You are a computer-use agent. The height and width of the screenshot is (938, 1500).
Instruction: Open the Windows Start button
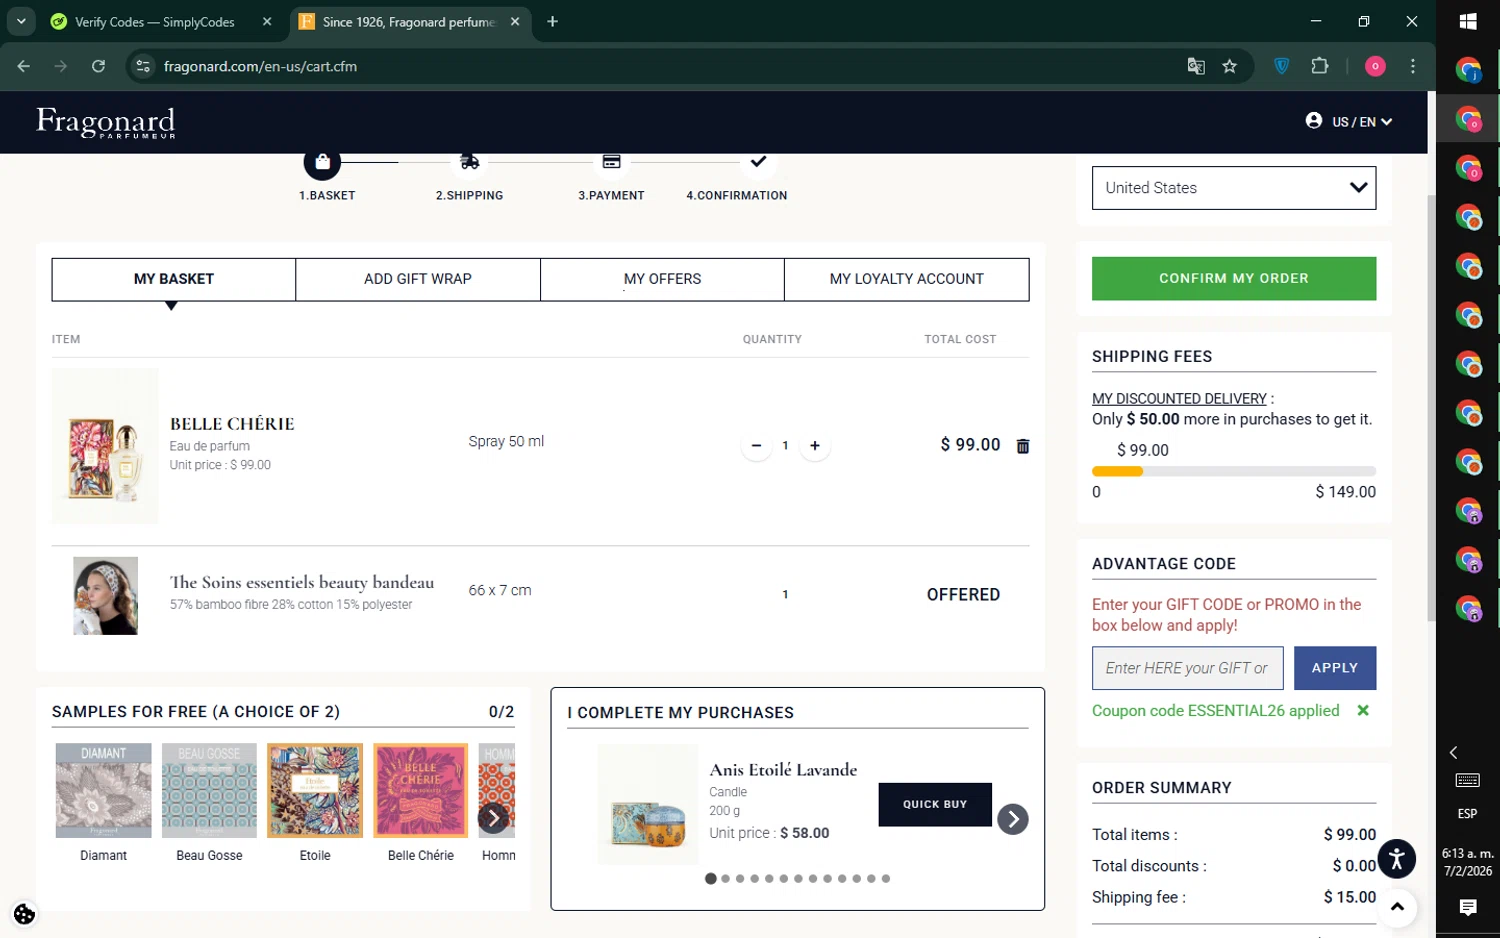coord(1468,21)
